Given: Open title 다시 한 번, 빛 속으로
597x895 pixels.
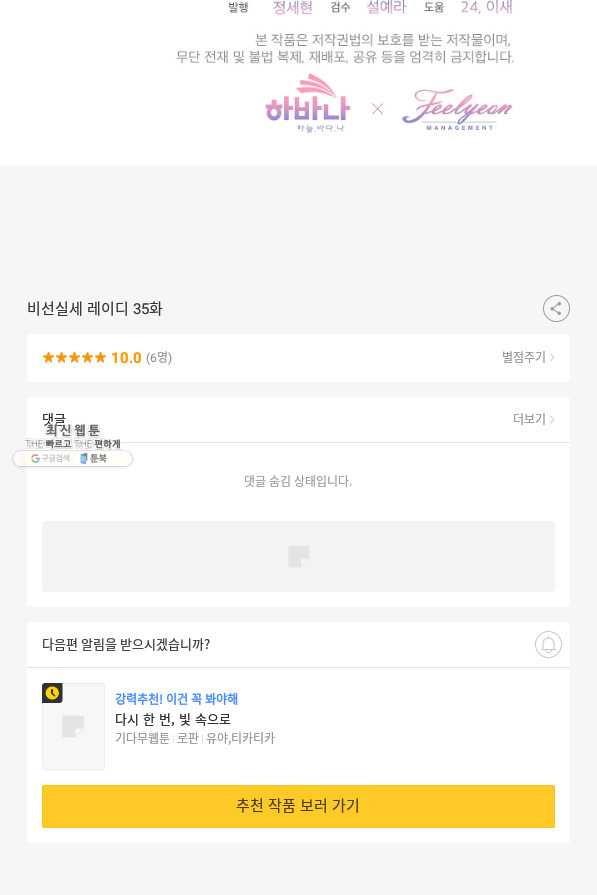Looking at the screenshot, I should [x=173, y=719].
